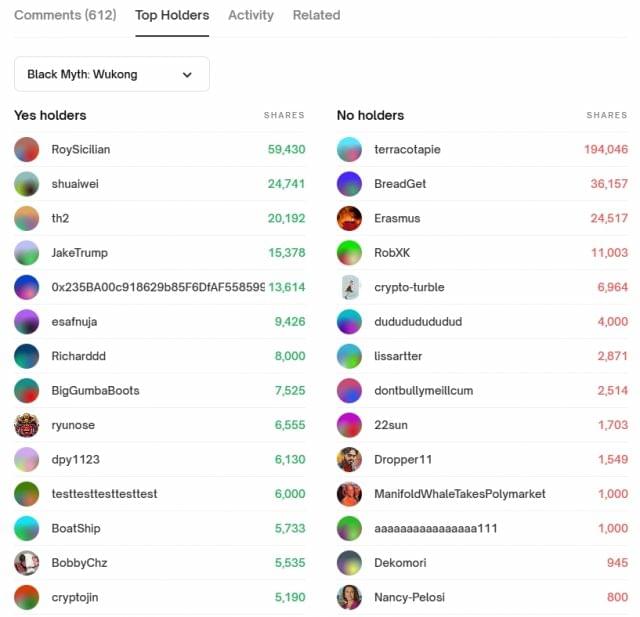The width and height of the screenshot is (640, 617).
Task: Click ryunose's profile avatar
Action: tap(27, 425)
